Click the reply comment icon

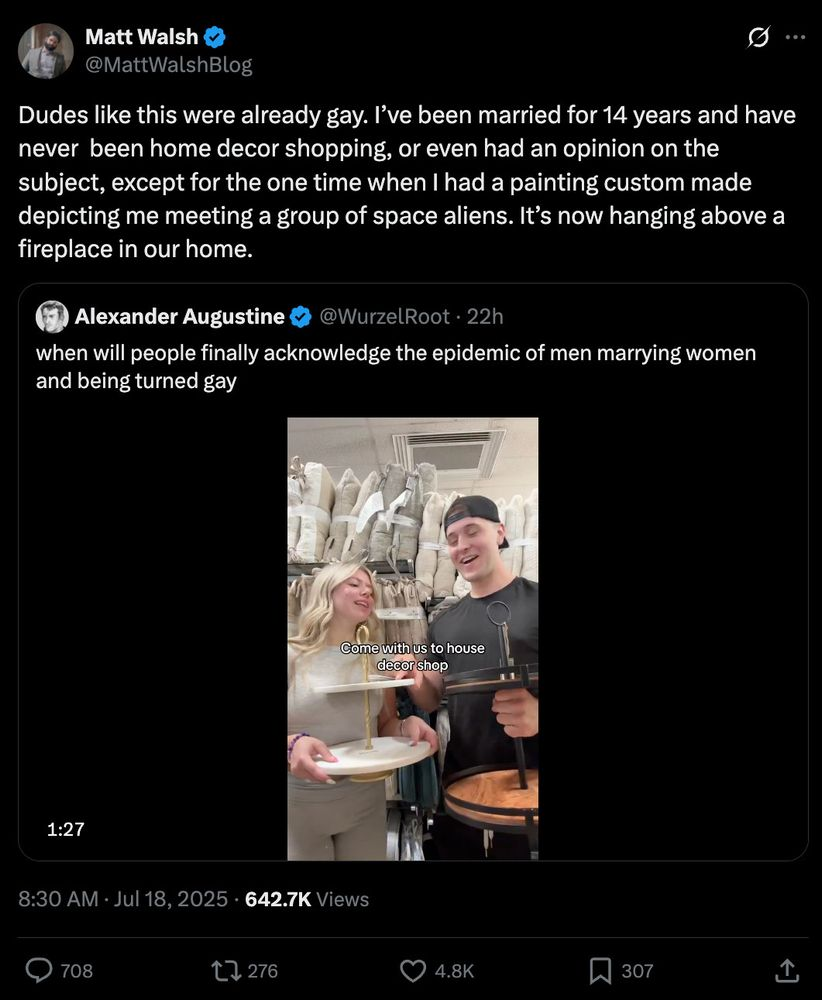coord(39,970)
